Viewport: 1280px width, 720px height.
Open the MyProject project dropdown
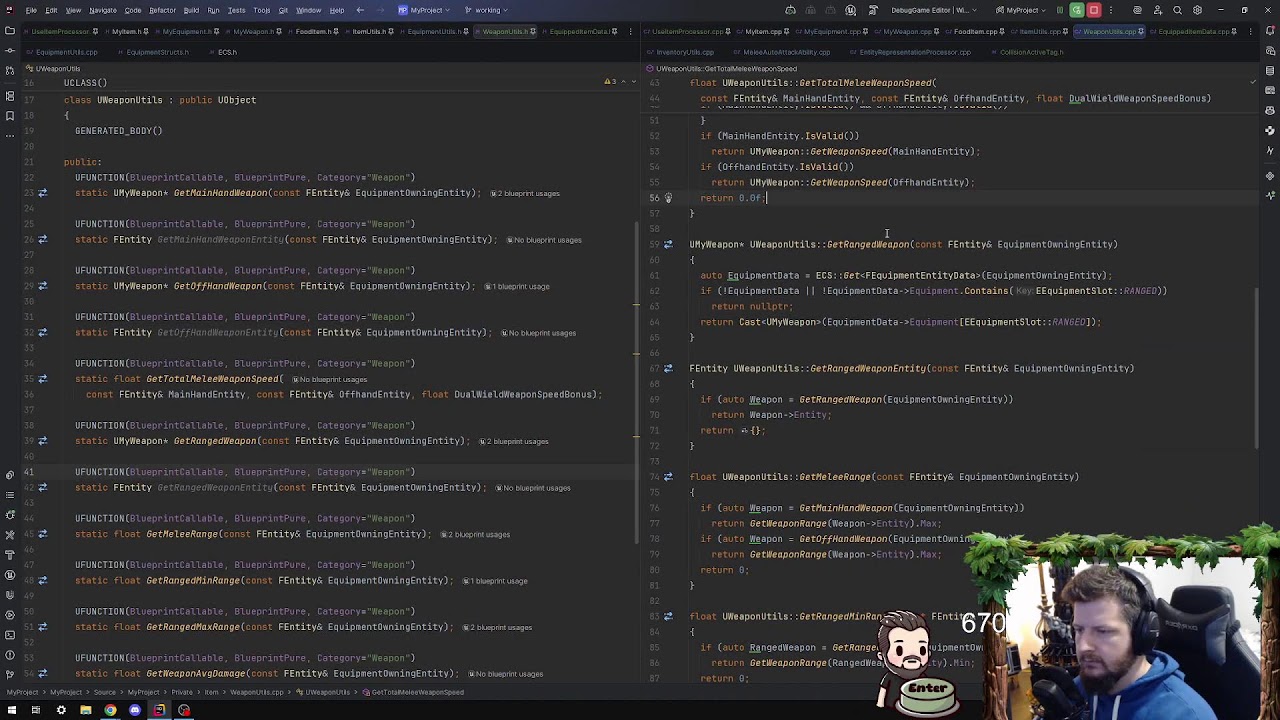point(424,10)
